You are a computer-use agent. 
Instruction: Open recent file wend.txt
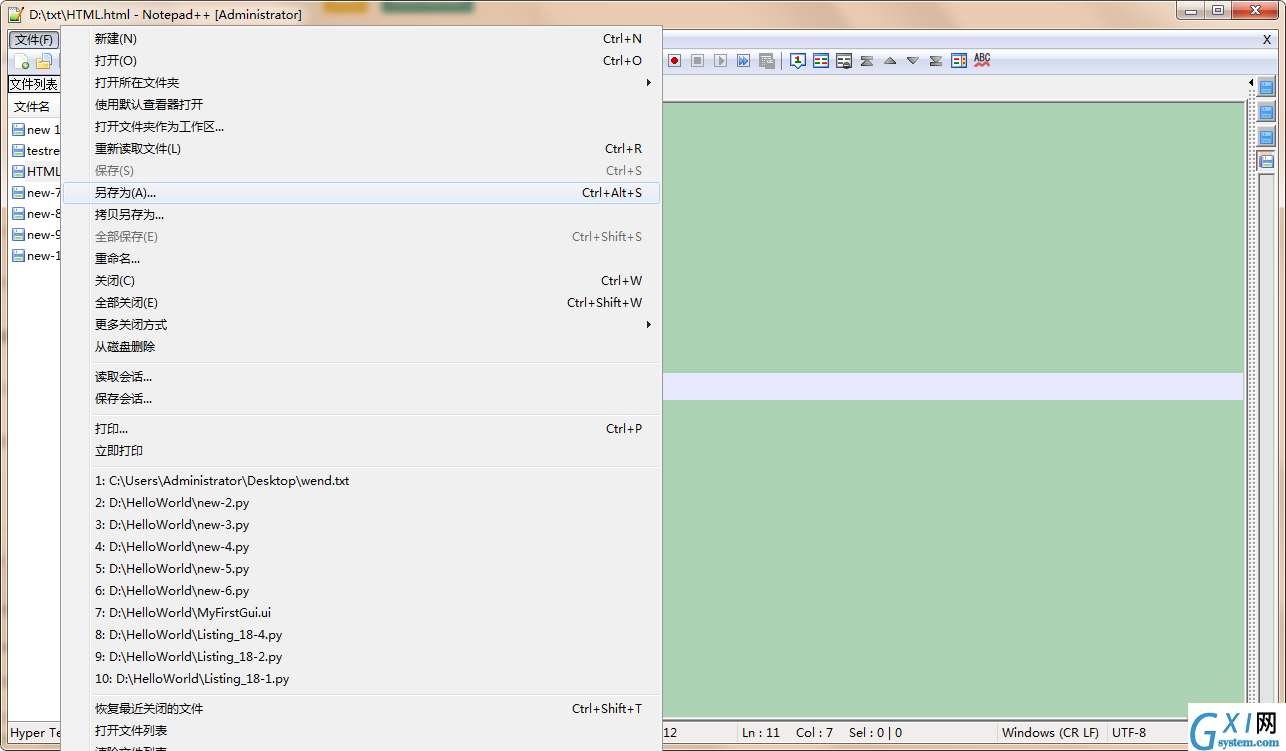[361, 481]
